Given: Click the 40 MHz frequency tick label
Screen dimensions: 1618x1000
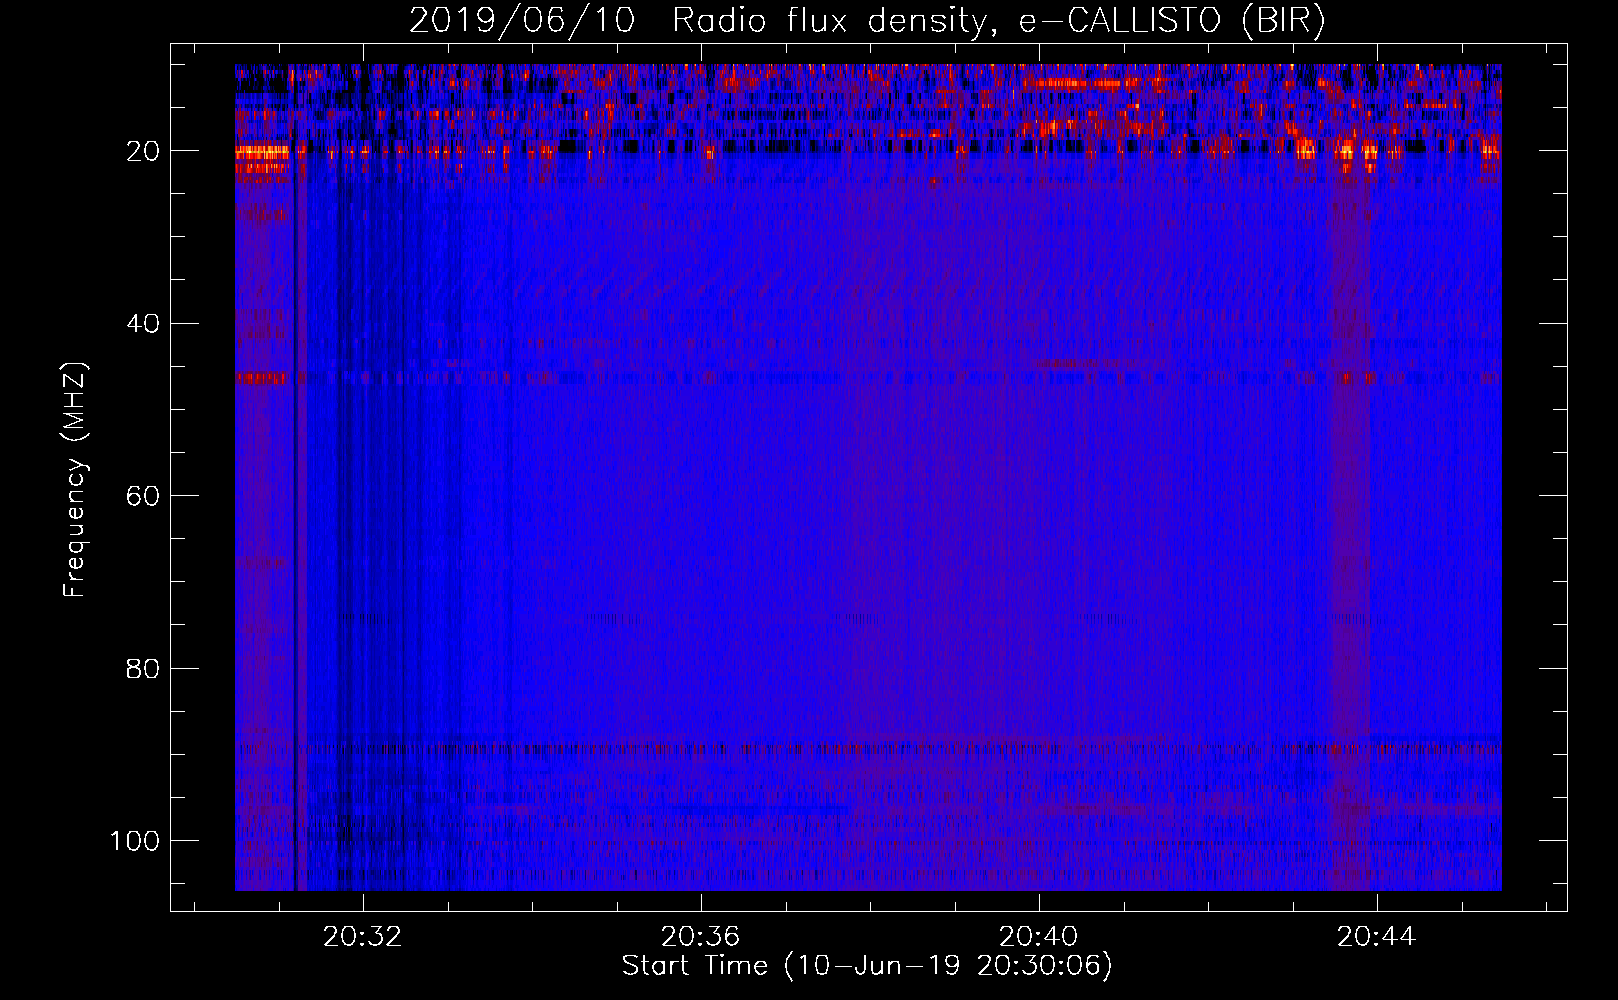Looking at the screenshot, I should [143, 324].
